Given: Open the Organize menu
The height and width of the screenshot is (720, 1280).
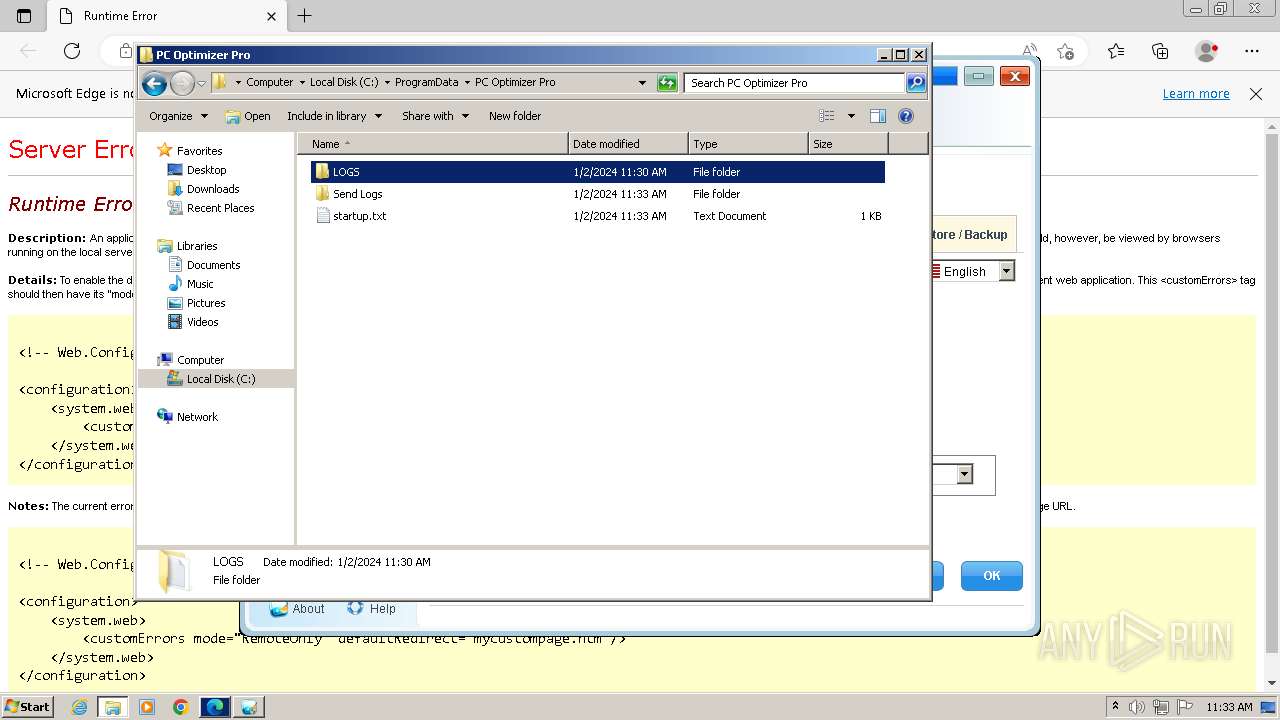Looking at the screenshot, I should point(178,116).
